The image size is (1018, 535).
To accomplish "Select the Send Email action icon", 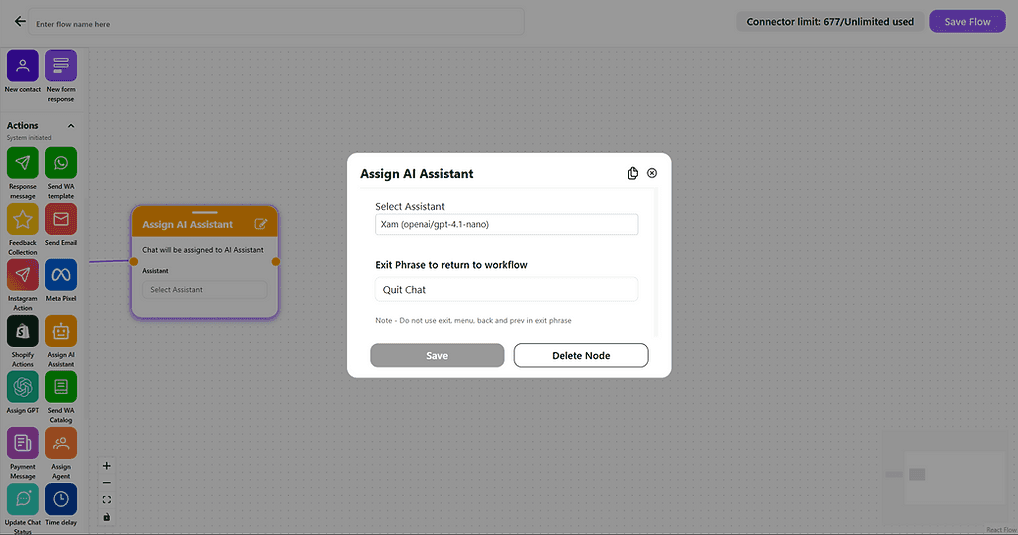I will (61, 219).
